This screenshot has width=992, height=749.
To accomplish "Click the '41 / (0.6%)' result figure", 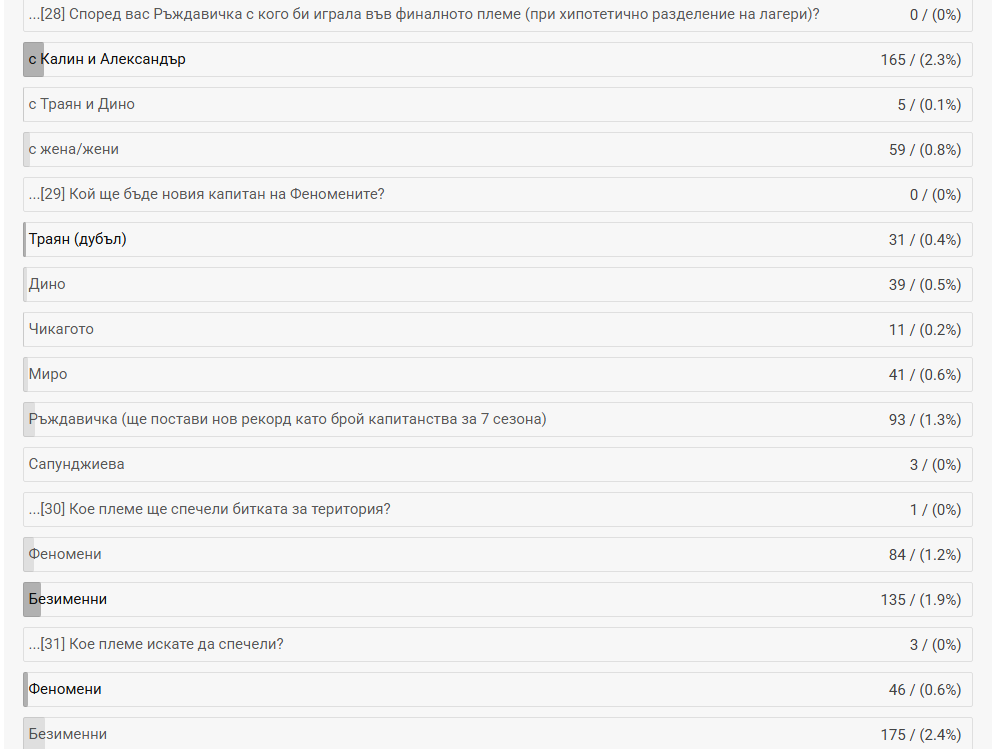I will click(924, 375).
